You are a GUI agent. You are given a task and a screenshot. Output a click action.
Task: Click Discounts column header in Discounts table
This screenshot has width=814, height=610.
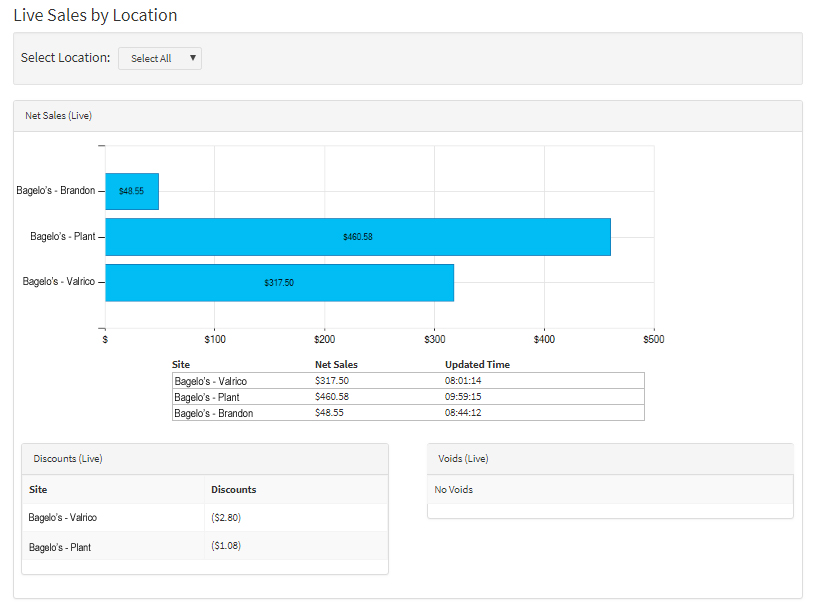coord(234,490)
